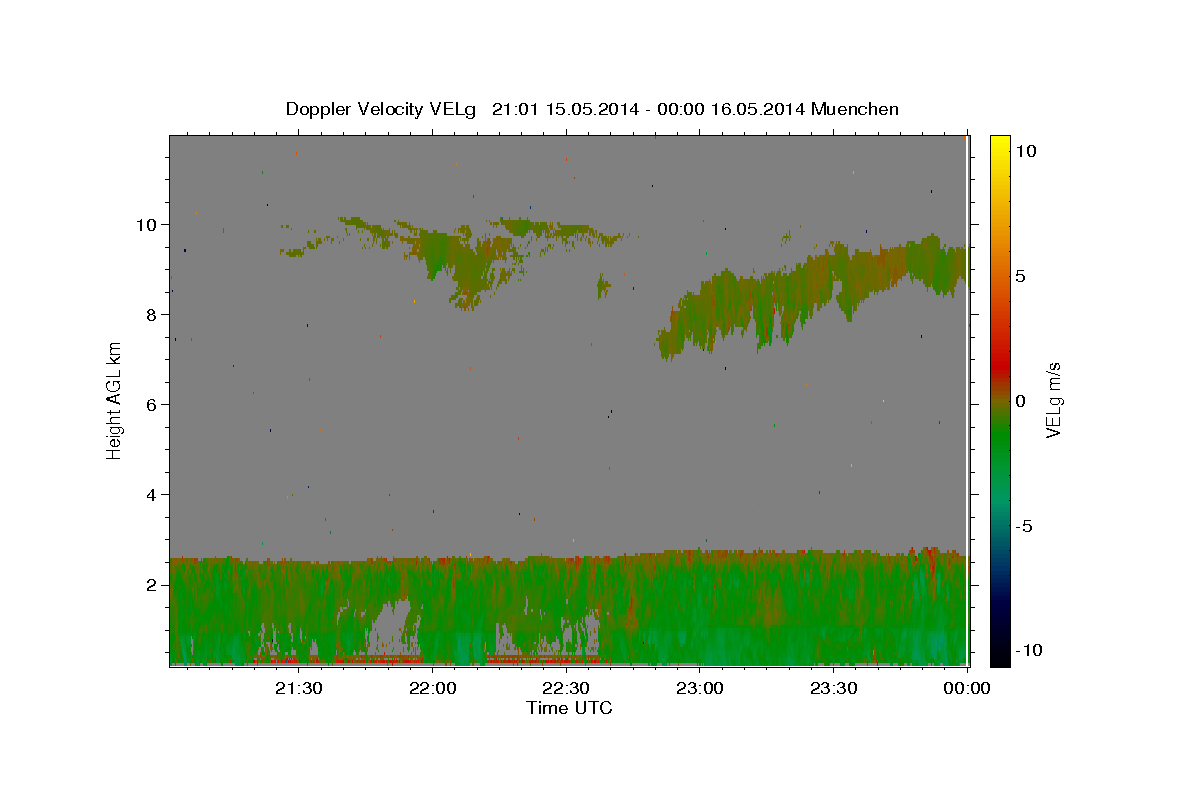This screenshot has width=1200, height=800.
Task: Click the 'Time UTC' axis label
Action: (x=569, y=708)
